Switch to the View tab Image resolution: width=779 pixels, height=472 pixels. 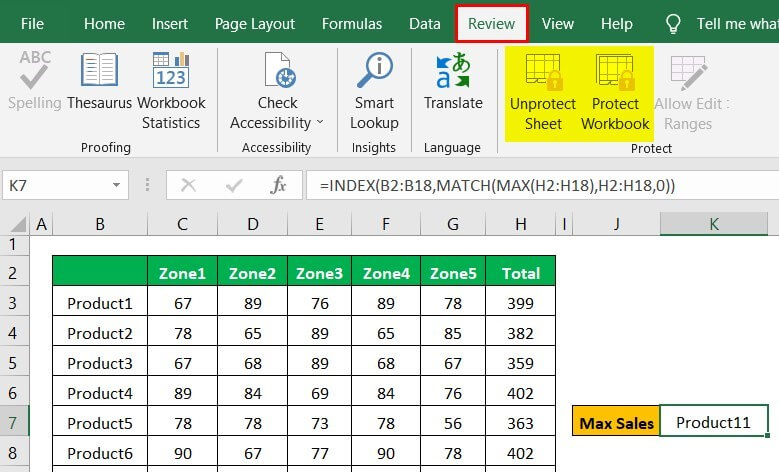(x=557, y=24)
